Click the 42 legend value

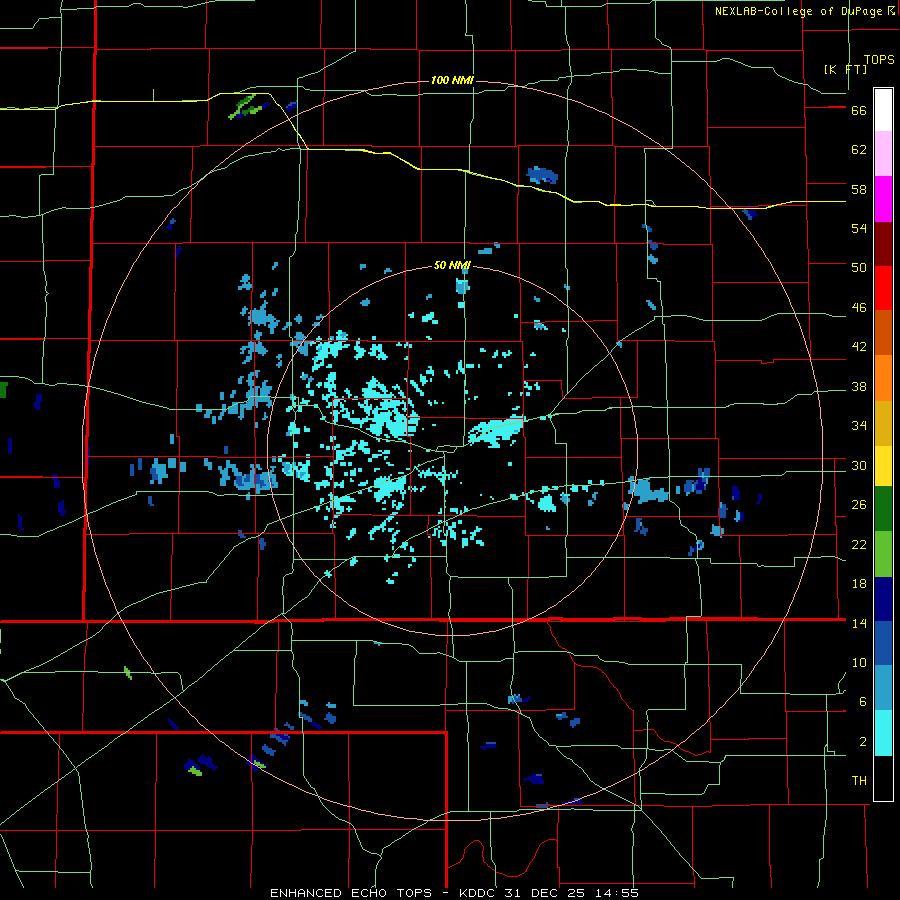point(859,347)
